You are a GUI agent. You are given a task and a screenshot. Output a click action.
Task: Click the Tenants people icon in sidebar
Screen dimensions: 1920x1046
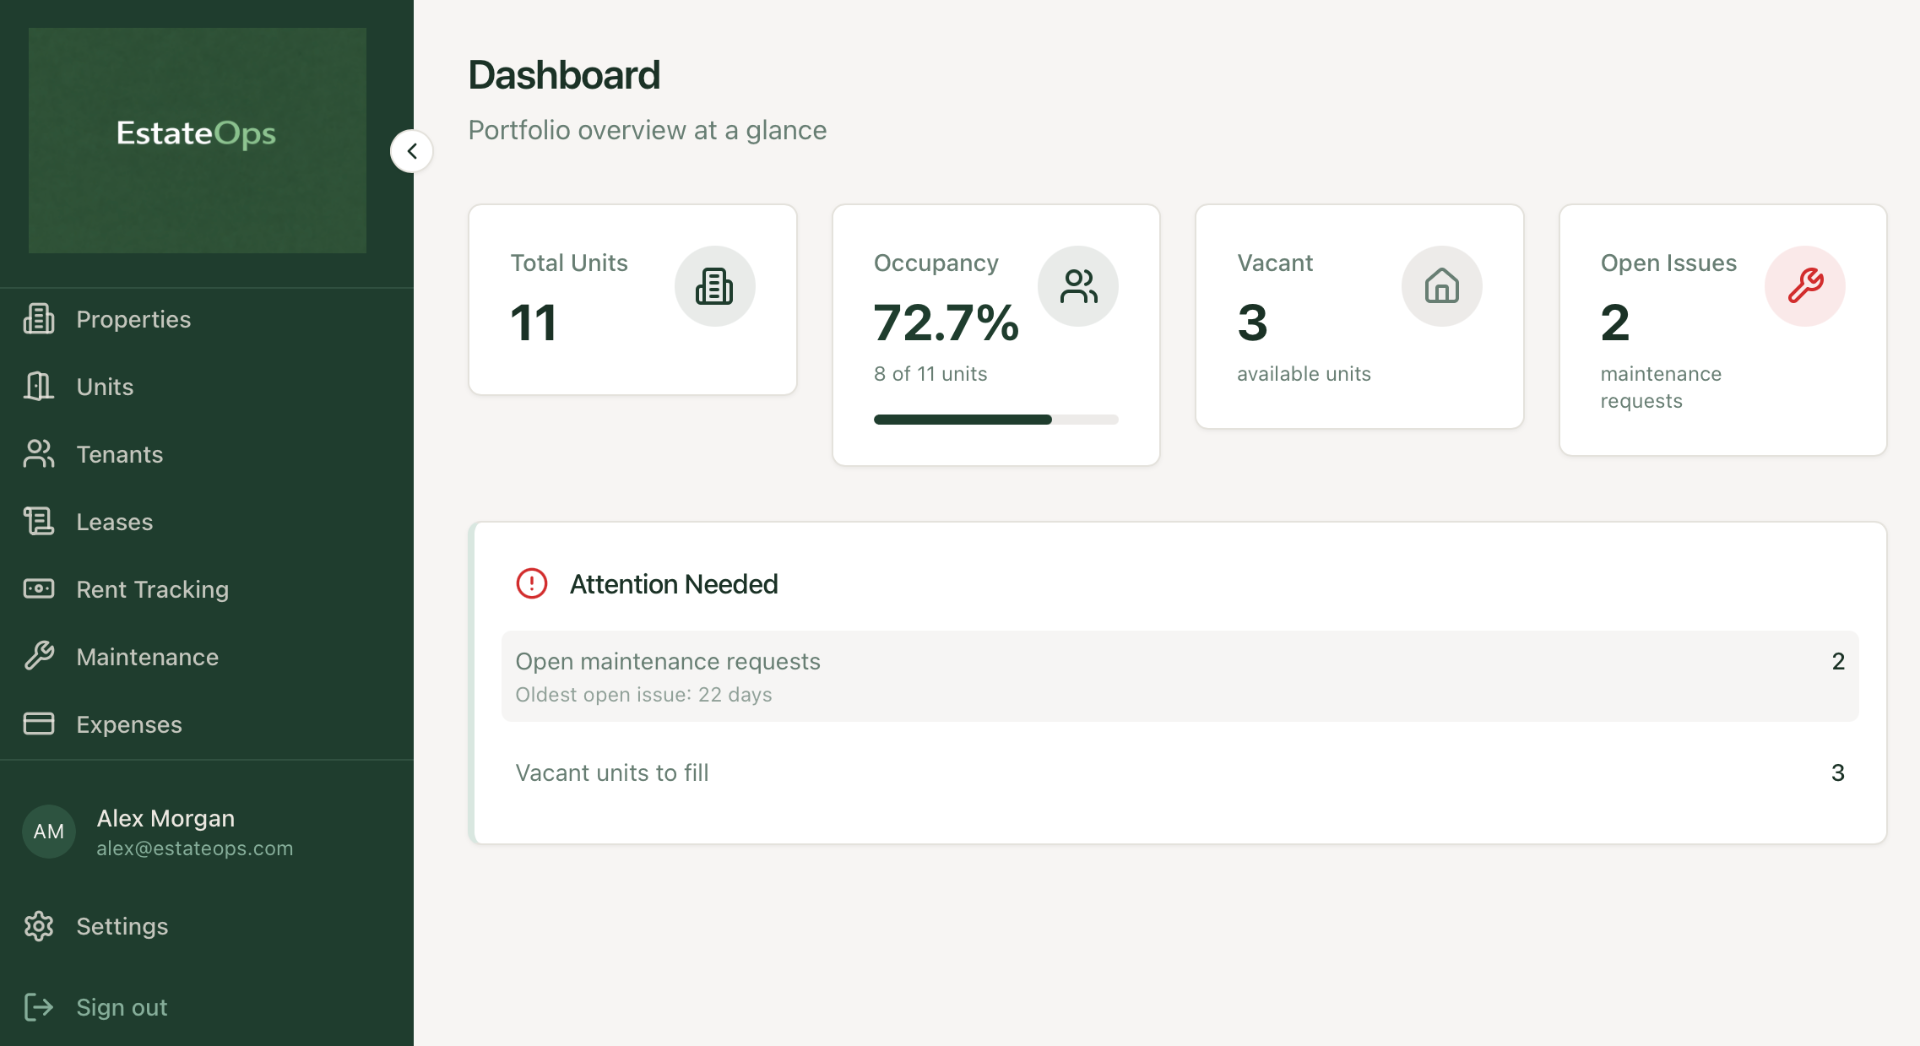tap(39, 454)
